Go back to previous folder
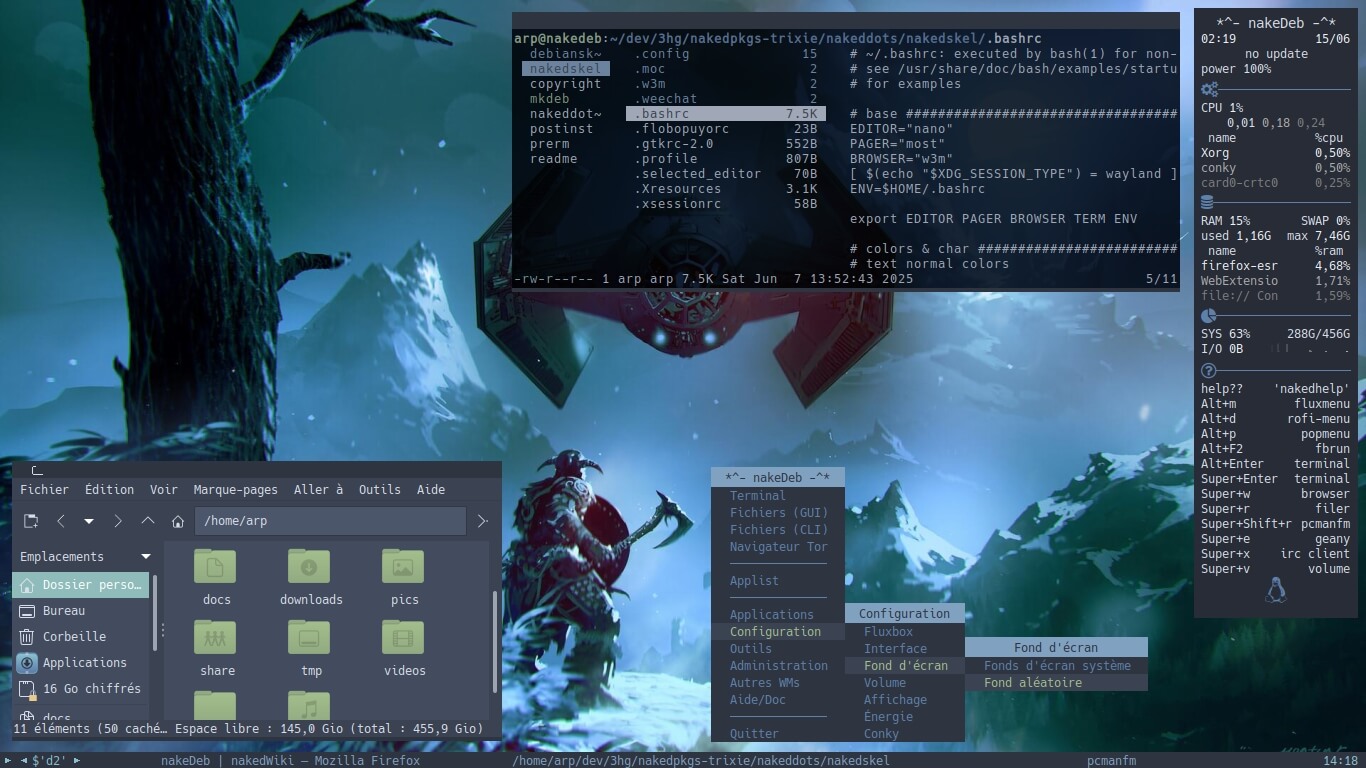 tap(61, 521)
